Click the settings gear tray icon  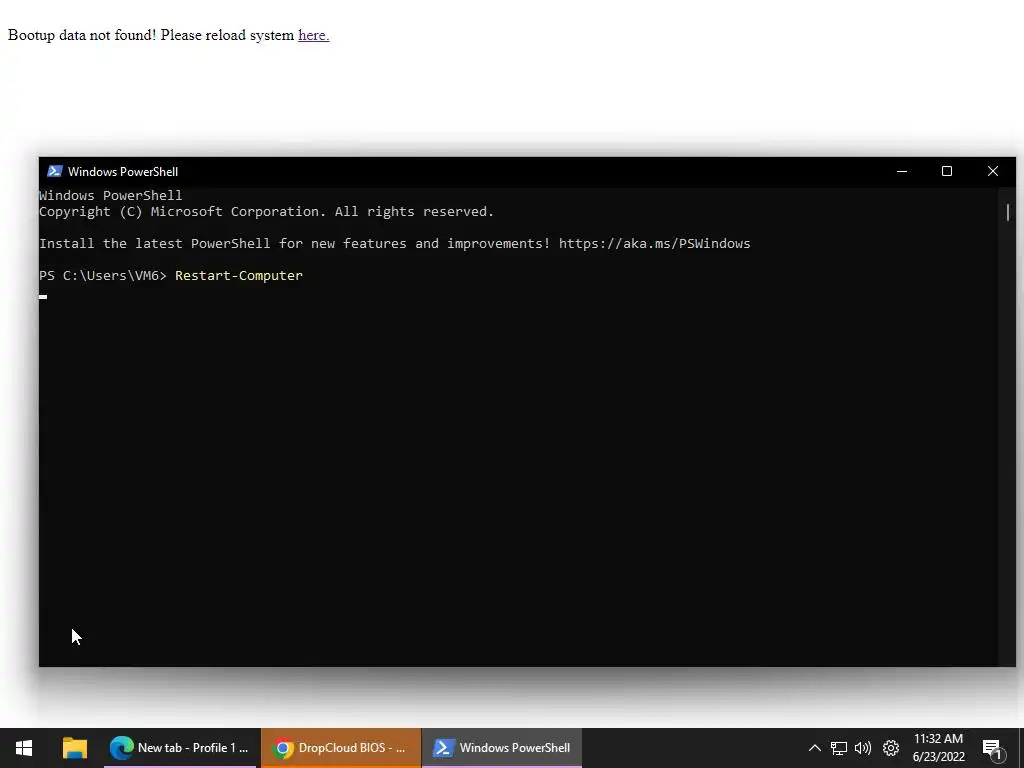coord(891,748)
